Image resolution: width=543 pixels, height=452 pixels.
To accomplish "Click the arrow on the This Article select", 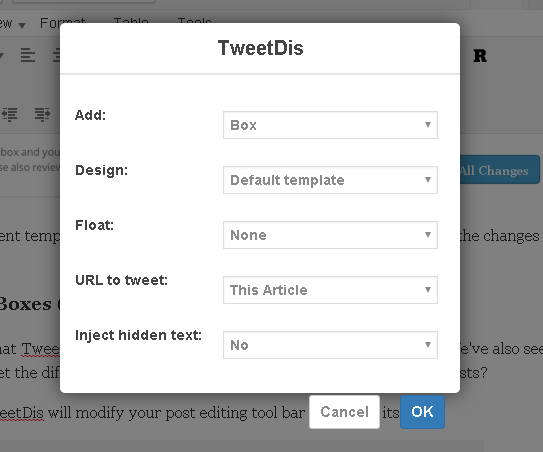I will point(428,290).
